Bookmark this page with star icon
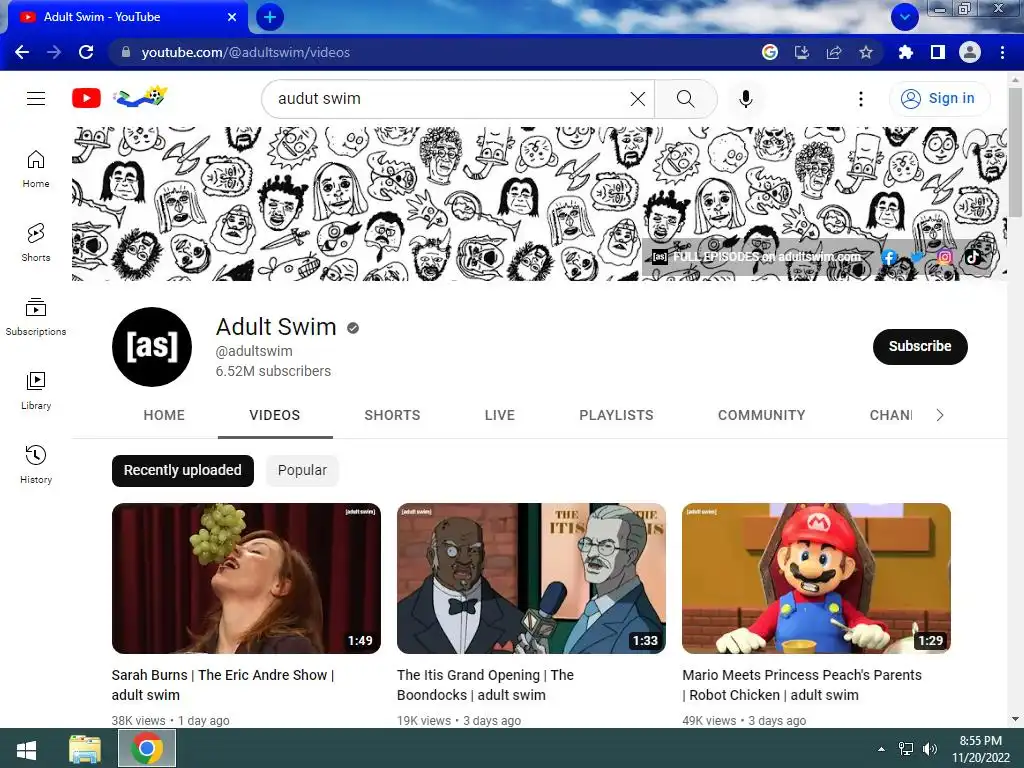 (866, 52)
